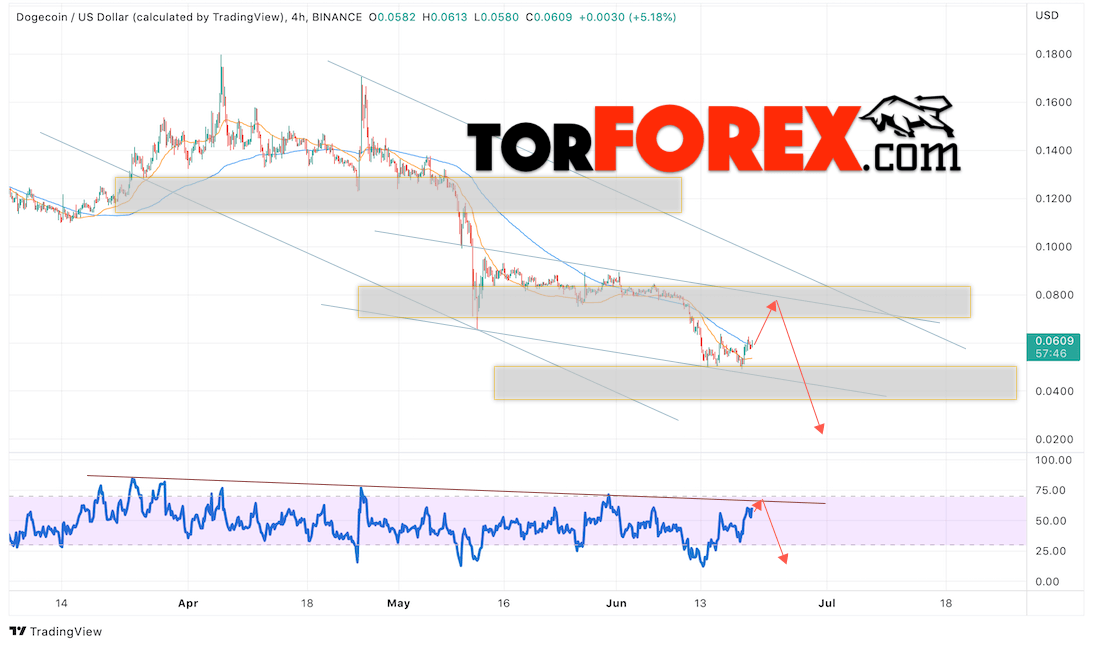This screenshot has height=647, width=1093.
Task: Click the 18 date label after Jul
Action: pyautogui.click(x=945, y=603)
